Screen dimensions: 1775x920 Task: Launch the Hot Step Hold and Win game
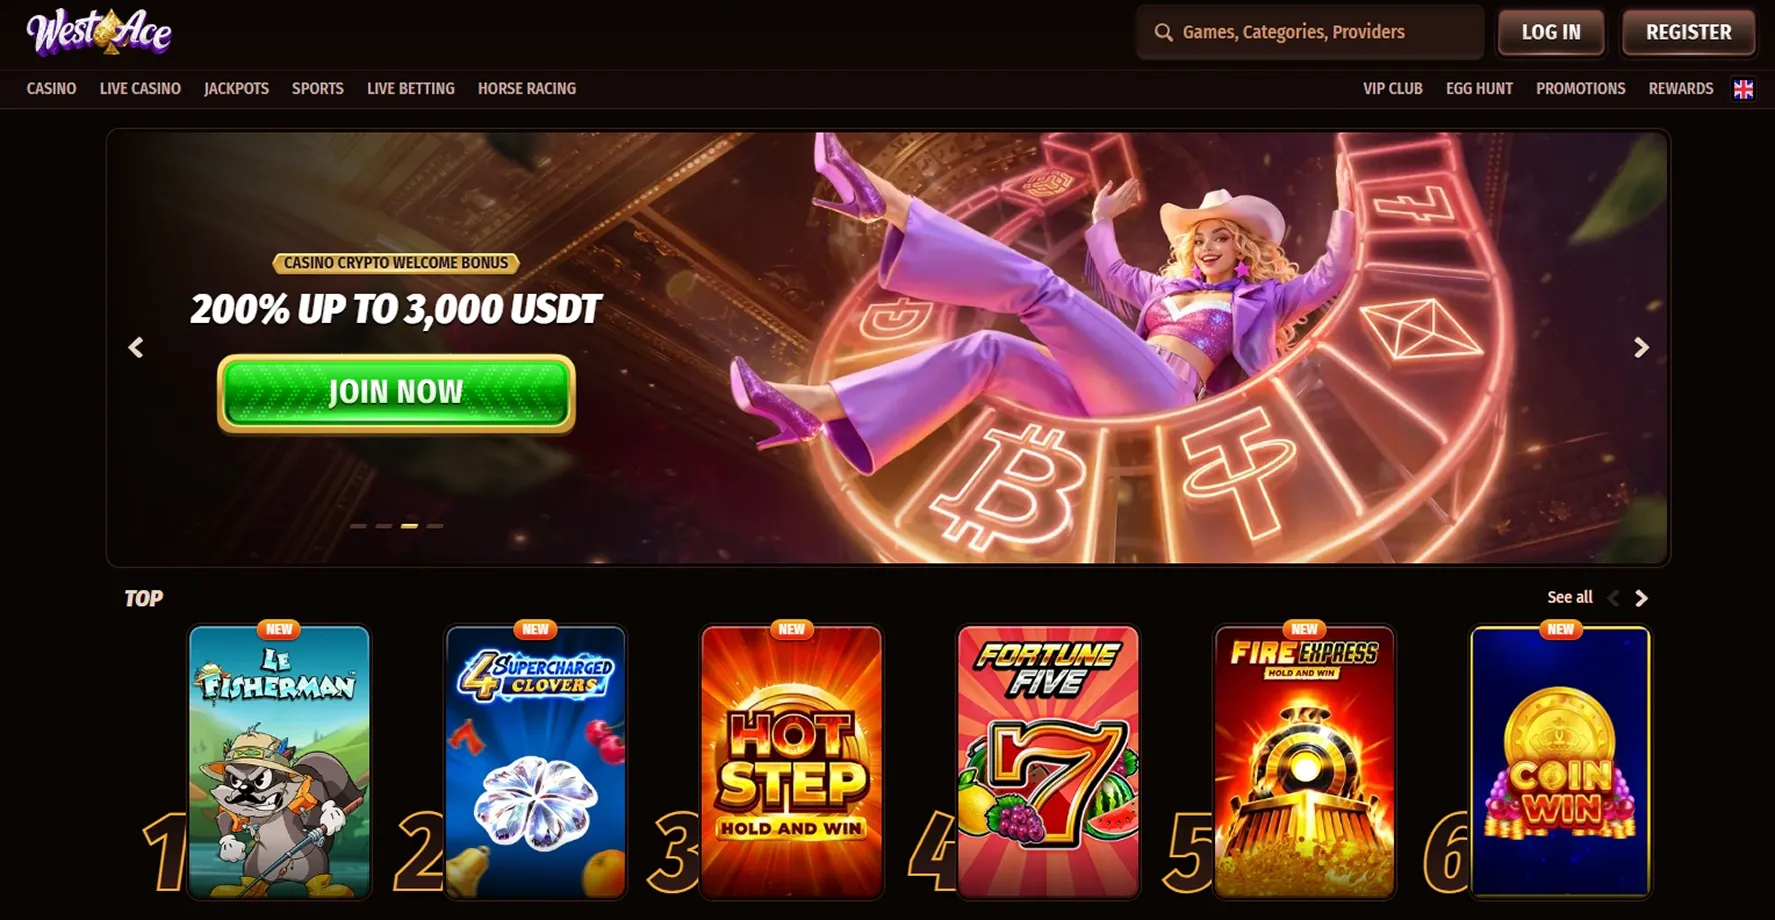click(791, 762)
